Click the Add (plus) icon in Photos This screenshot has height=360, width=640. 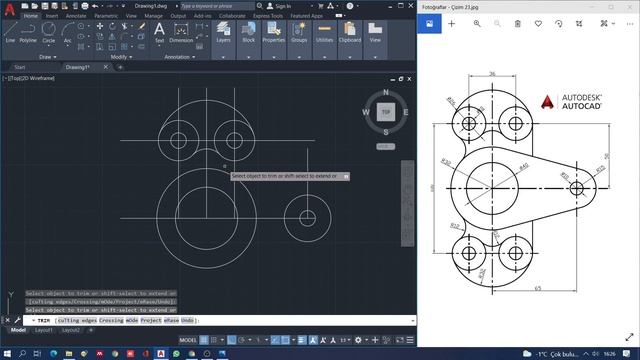tap(451, 24)
